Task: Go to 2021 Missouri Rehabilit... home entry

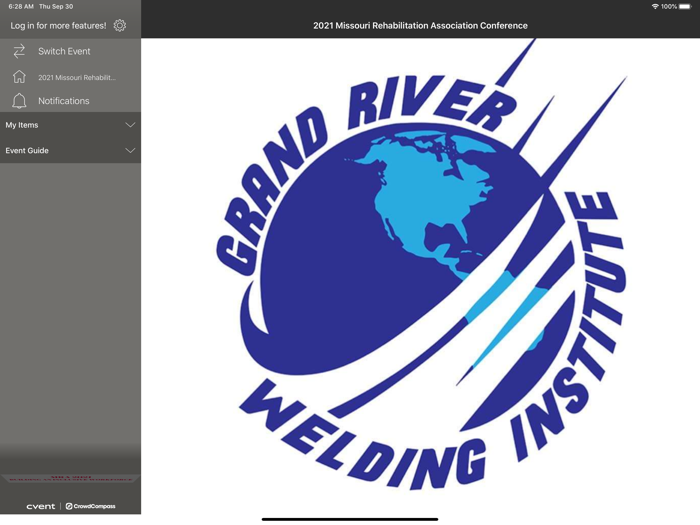Action: click(x=71, y=77)
